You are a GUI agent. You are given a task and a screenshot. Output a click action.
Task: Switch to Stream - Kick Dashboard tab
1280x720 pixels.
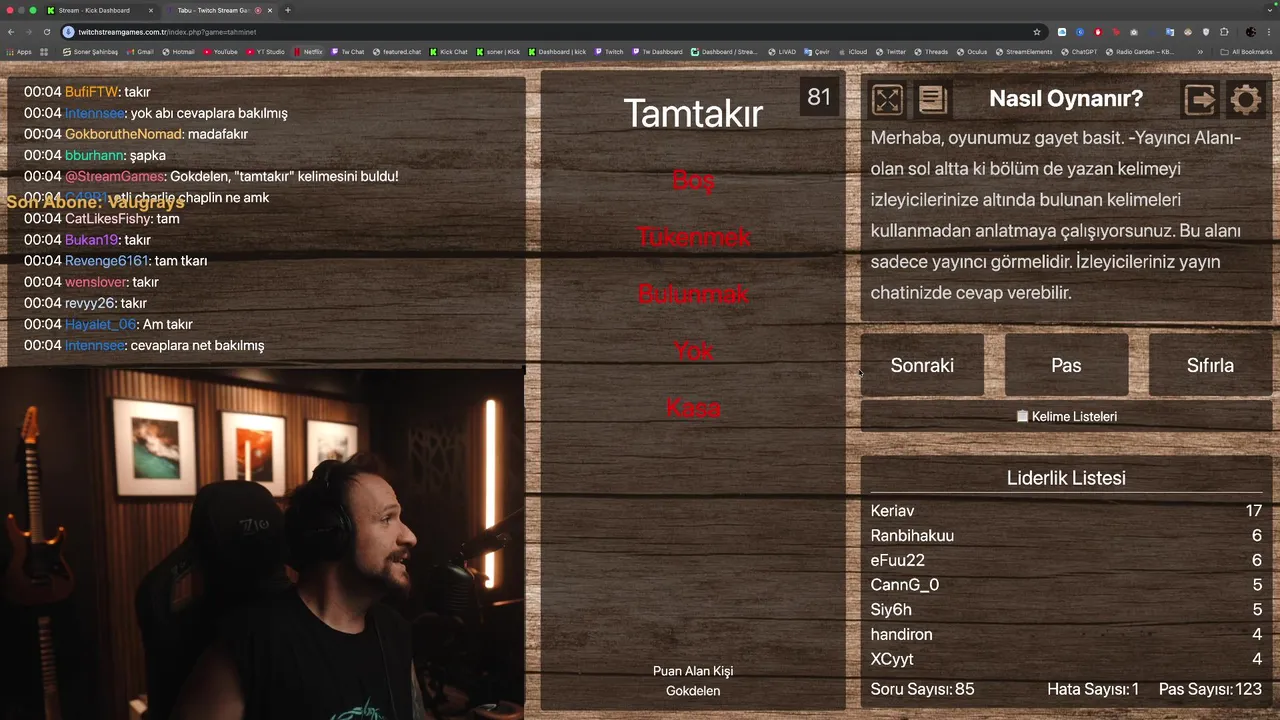click(100, 10)
